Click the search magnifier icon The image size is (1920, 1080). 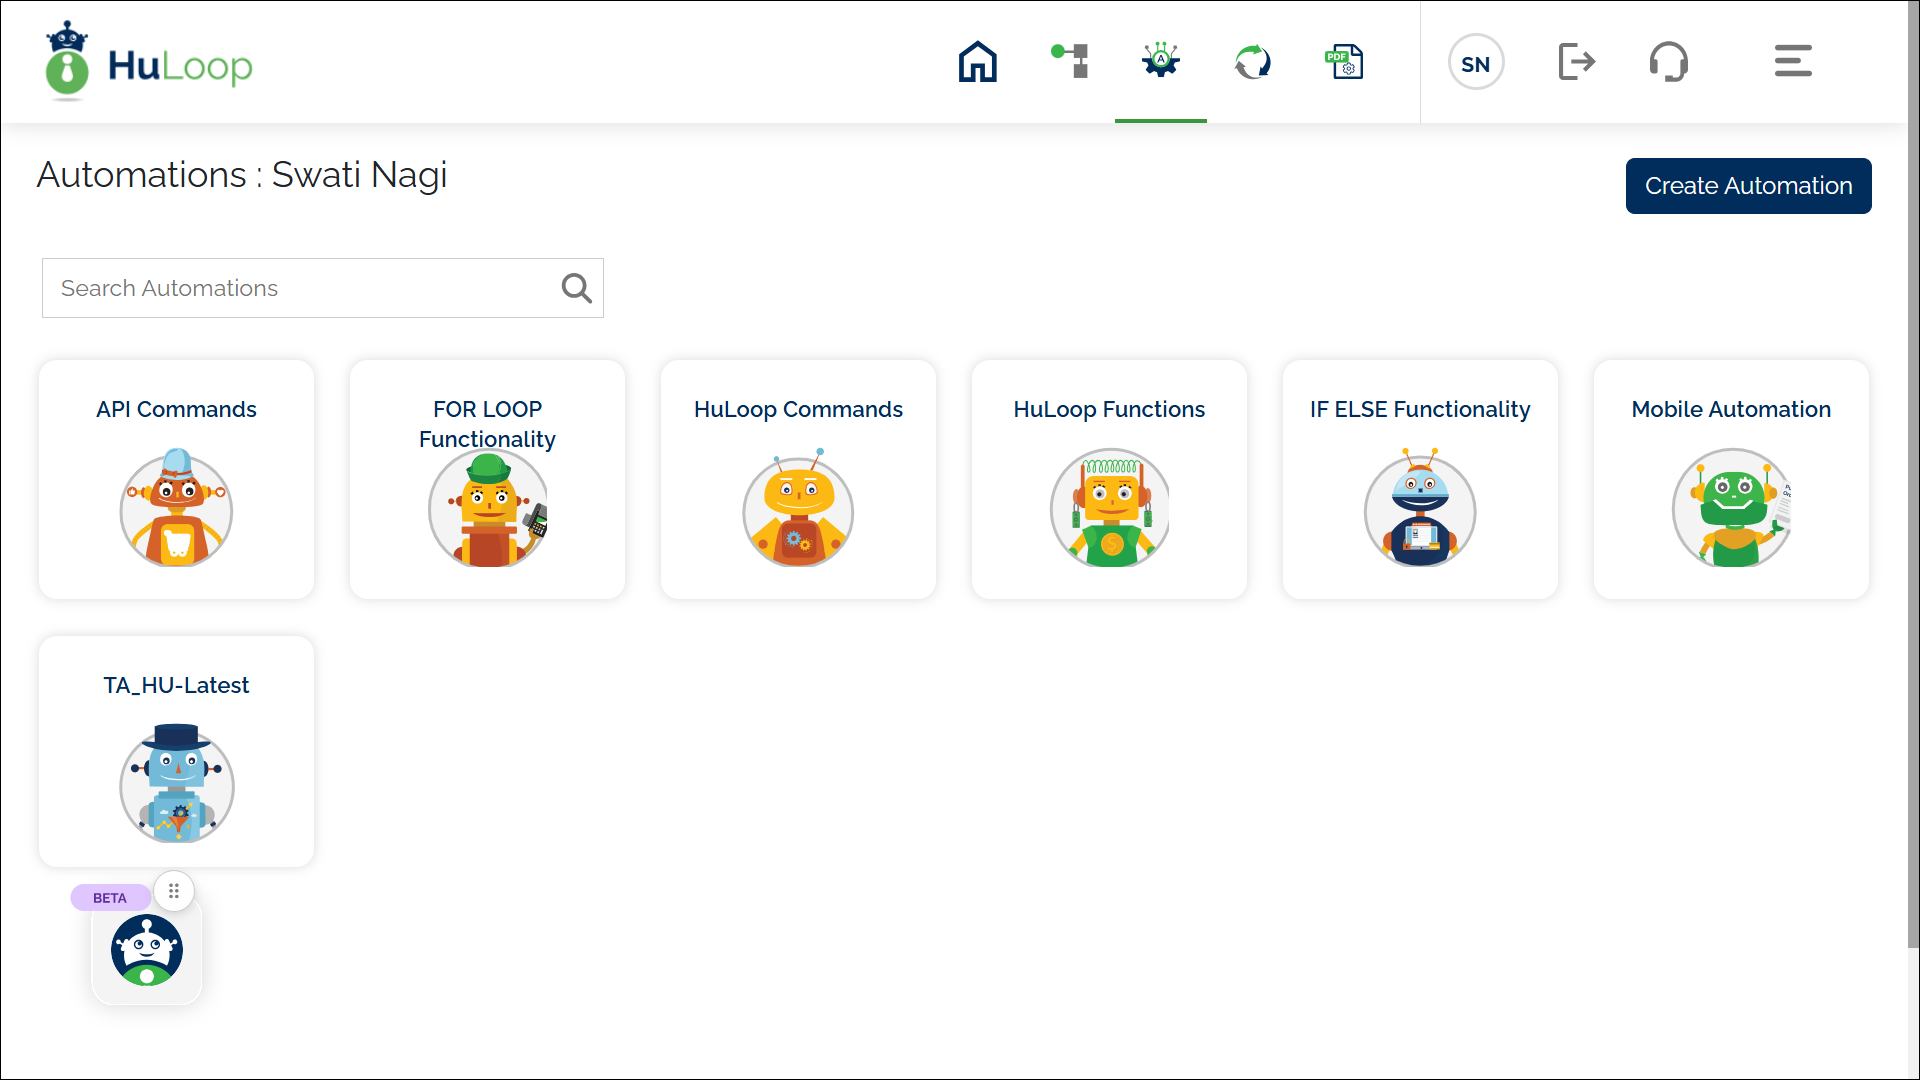point(576,288)
